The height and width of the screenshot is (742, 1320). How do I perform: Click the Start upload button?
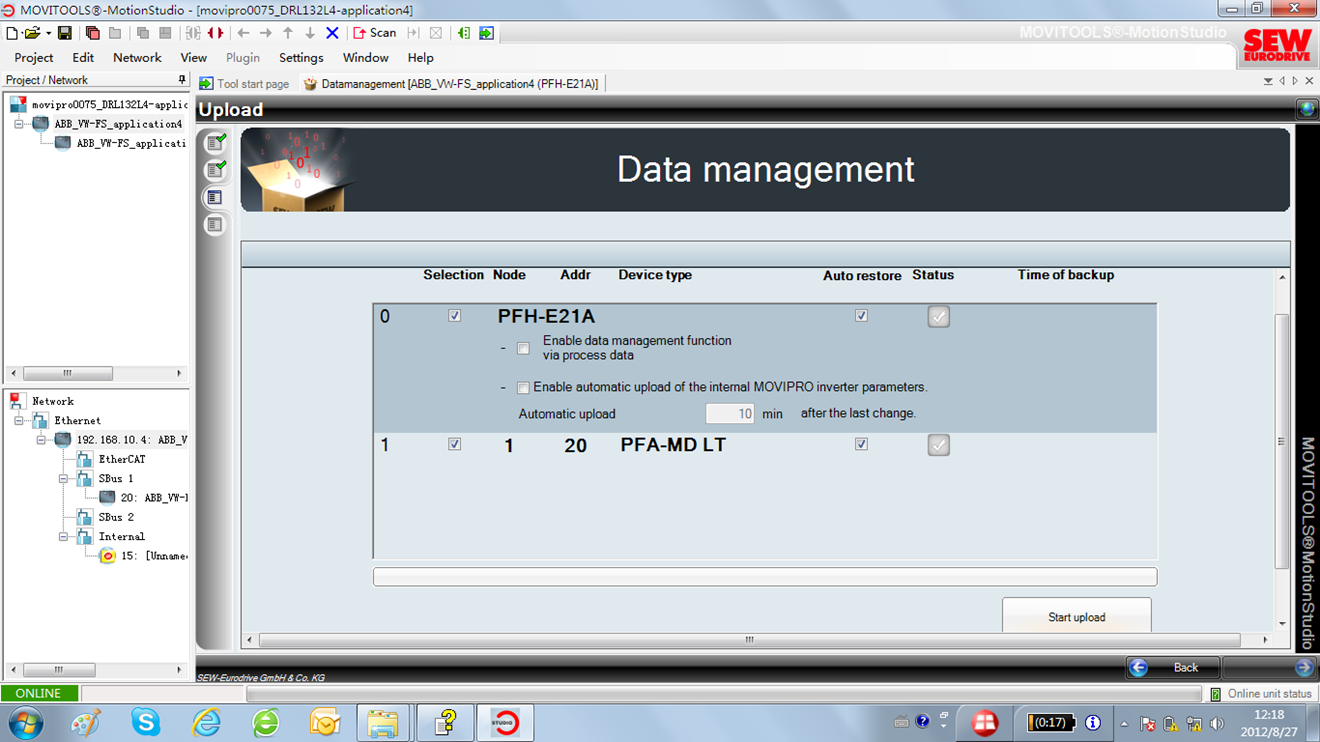(x=1076, y=616)
